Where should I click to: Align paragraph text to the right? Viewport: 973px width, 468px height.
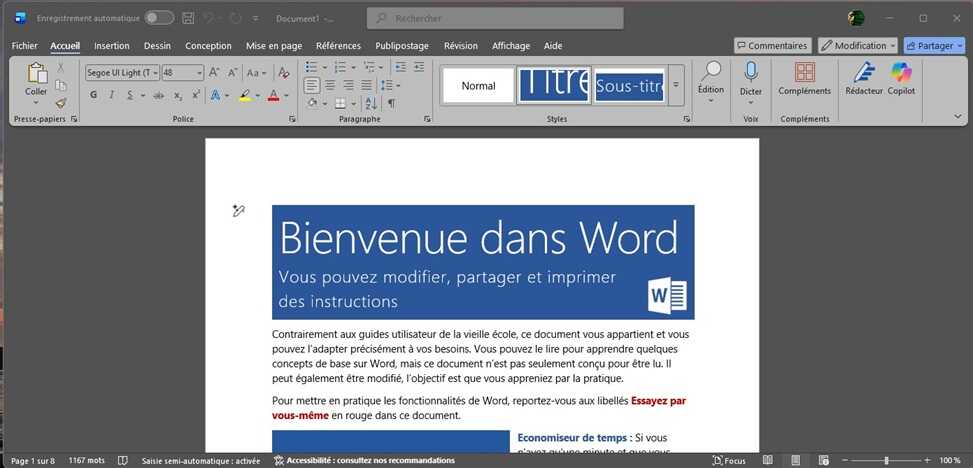[349, 85]
